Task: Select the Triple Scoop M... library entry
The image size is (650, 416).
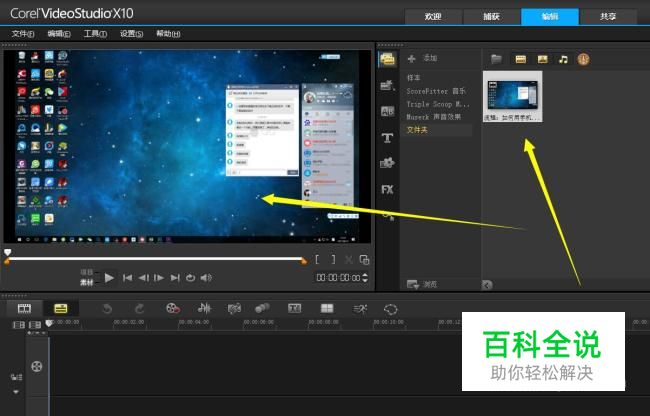Action: coord(438,104)
